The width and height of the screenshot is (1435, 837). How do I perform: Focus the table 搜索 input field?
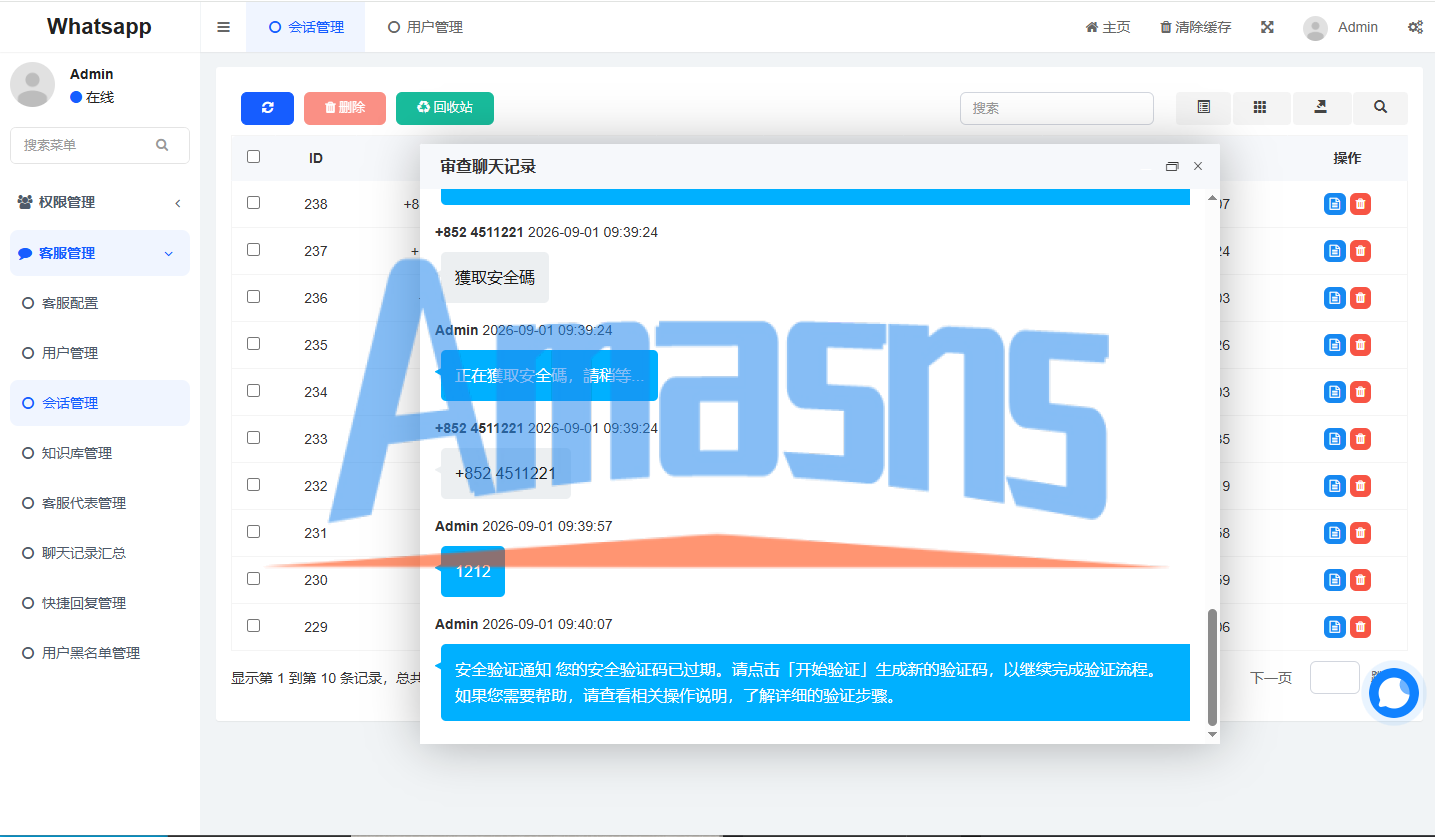[1057, 108]
